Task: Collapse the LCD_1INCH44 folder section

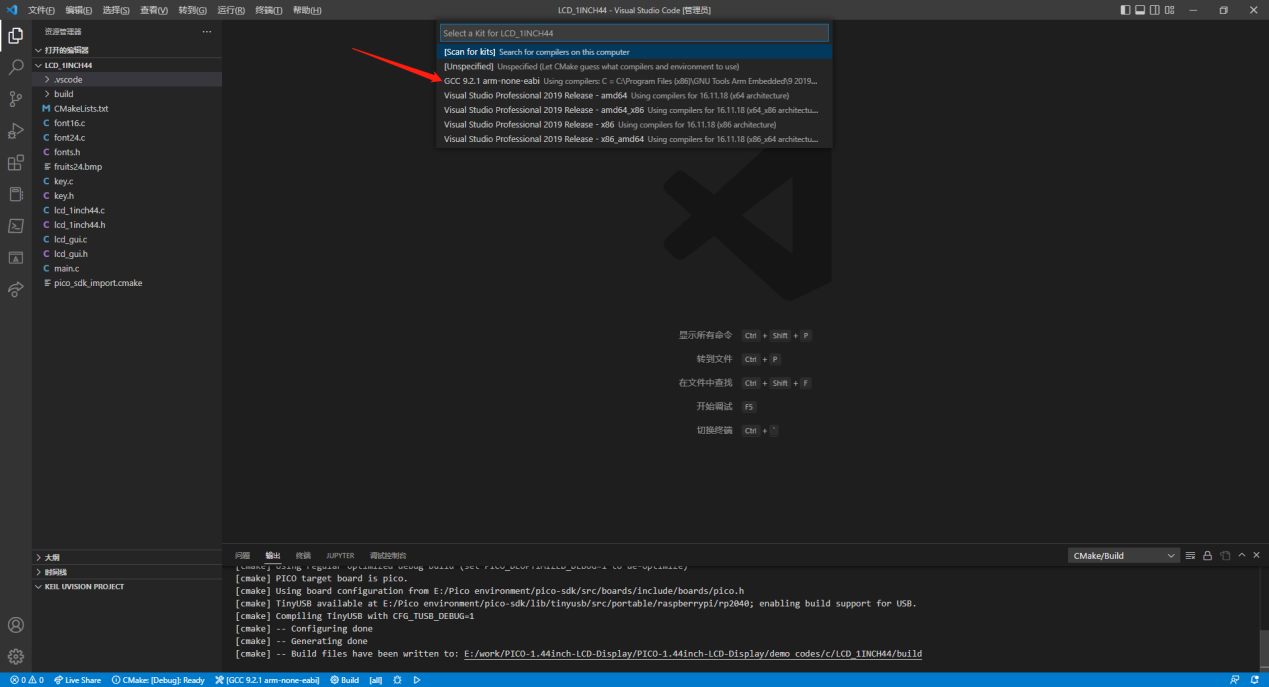Action: 127,65
